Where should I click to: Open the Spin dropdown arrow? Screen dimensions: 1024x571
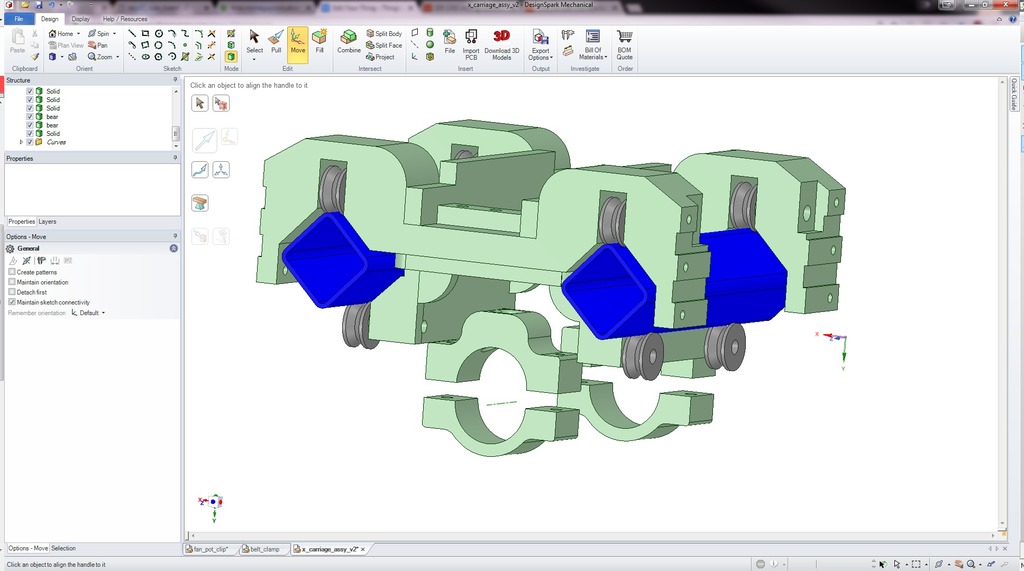pyautogui.click(x=114, y=33)
